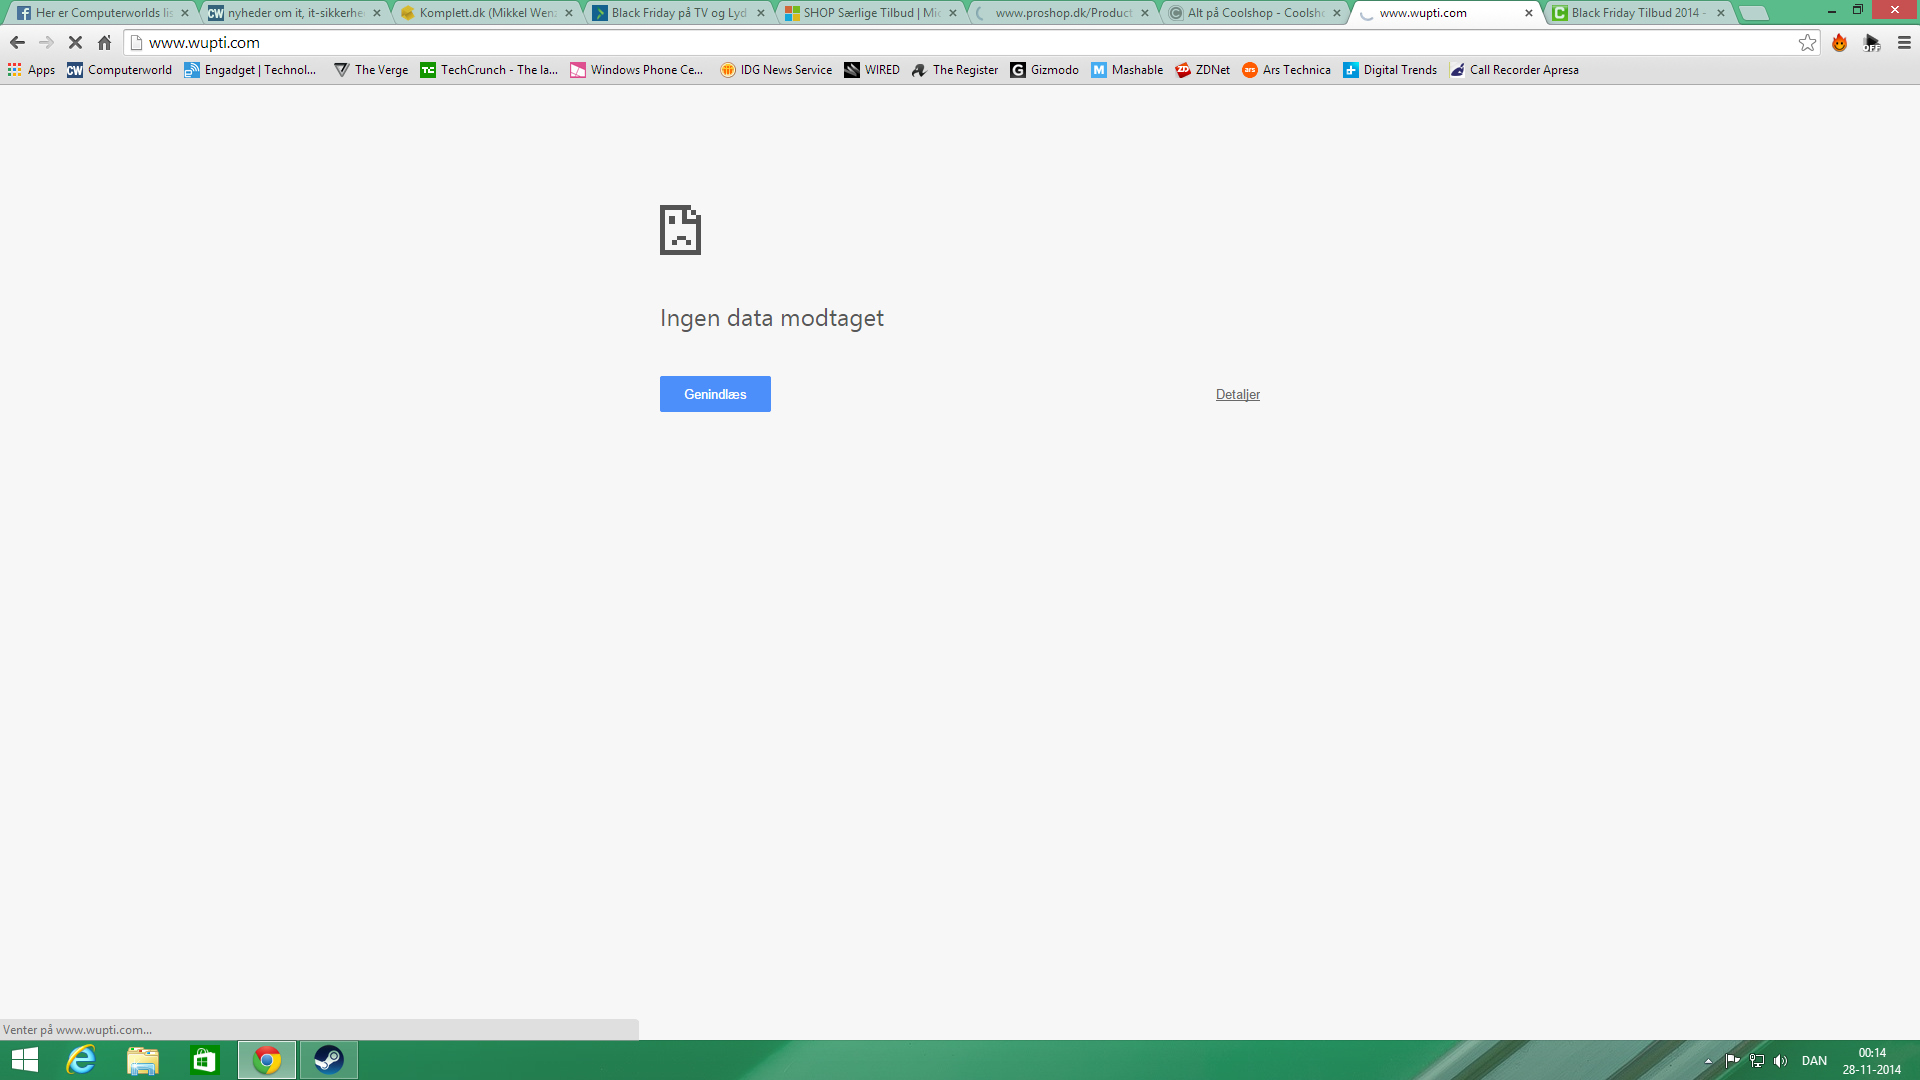Open the DAN keyboard language selector

1814,1061
